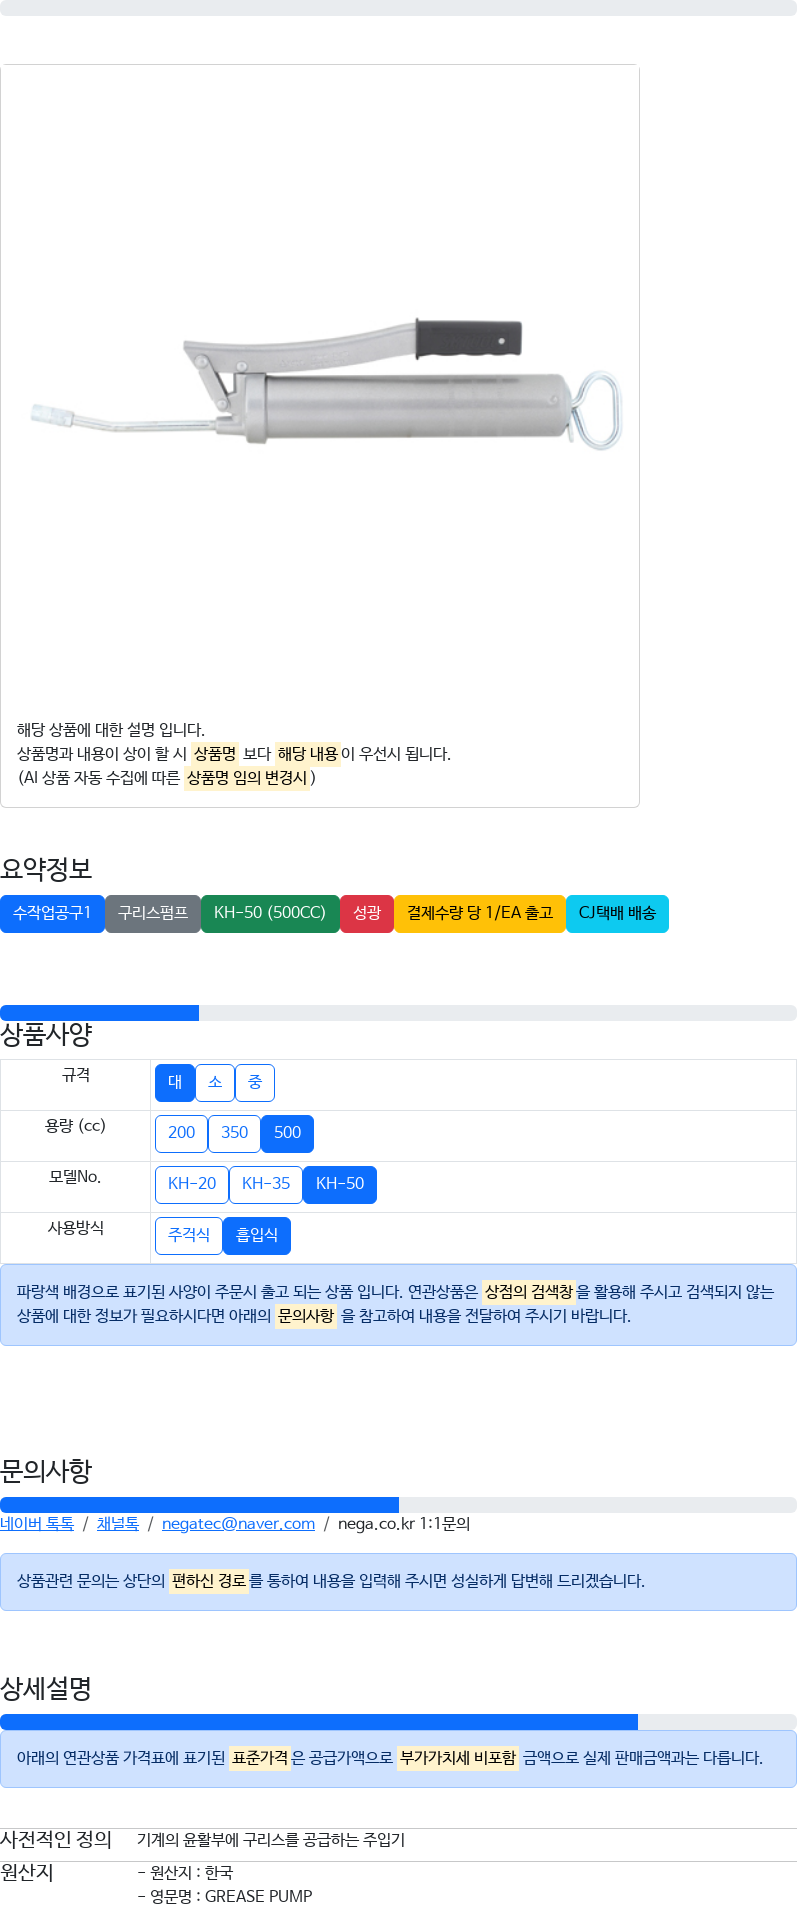797x1910 pixels.
Task: Choose 200 cc capacity
Action: coord(181,1134)
